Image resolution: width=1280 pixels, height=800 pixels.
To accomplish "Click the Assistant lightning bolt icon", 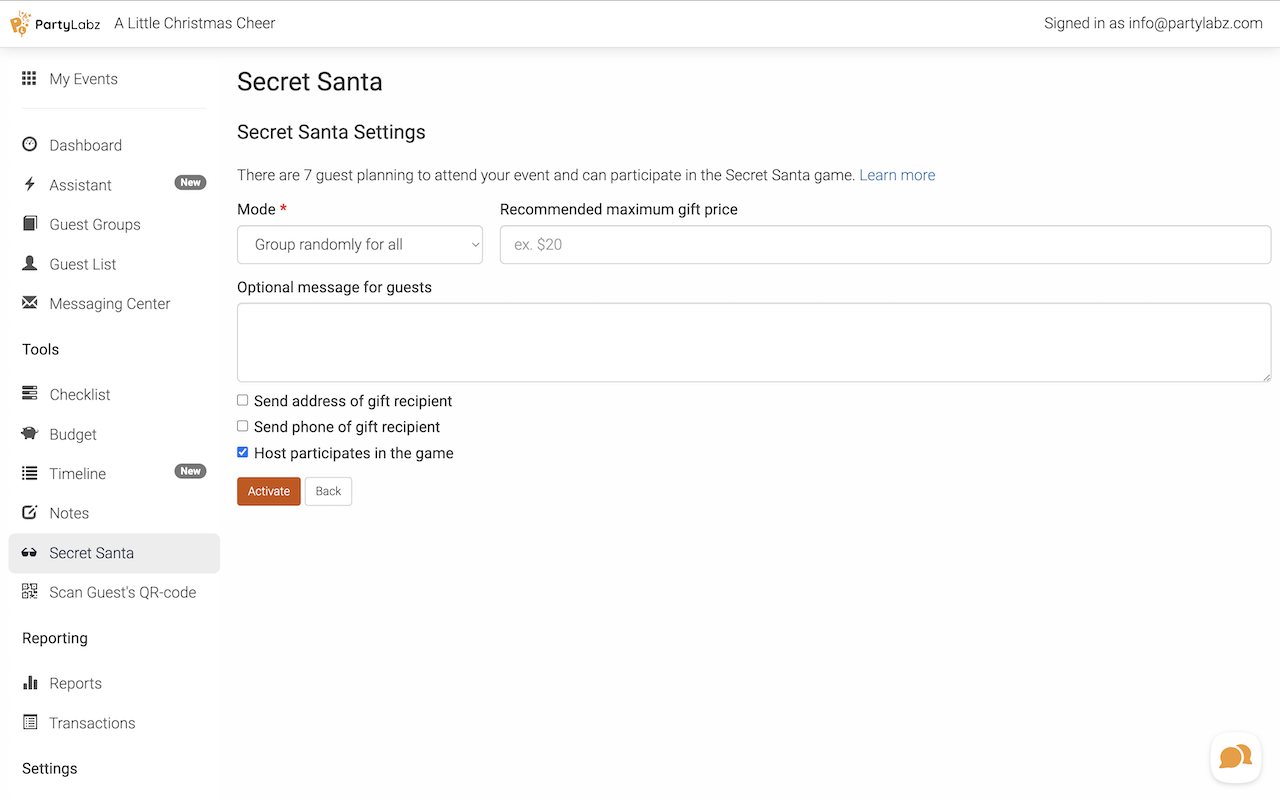I will (30, 185).
